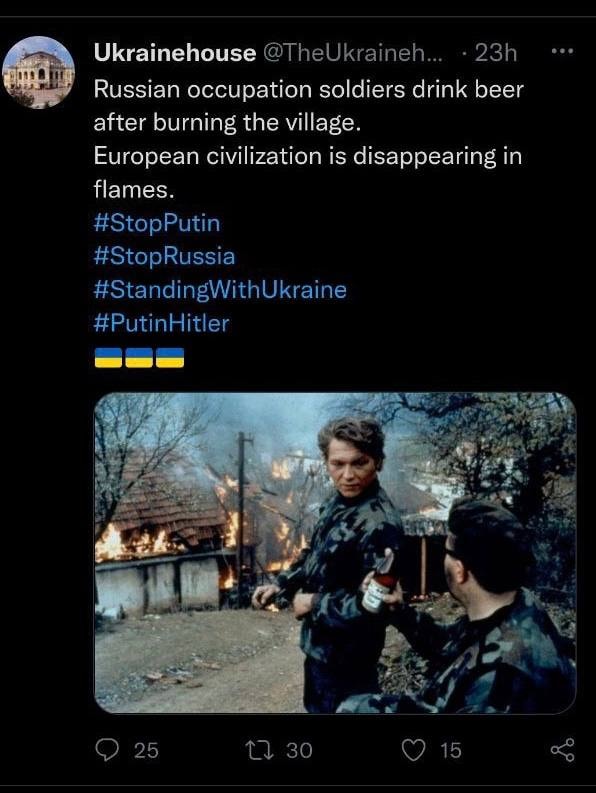Screen dimensions: 596x793
Task: Open the 23h timestamp link
Action: click(x=495, y=53)
